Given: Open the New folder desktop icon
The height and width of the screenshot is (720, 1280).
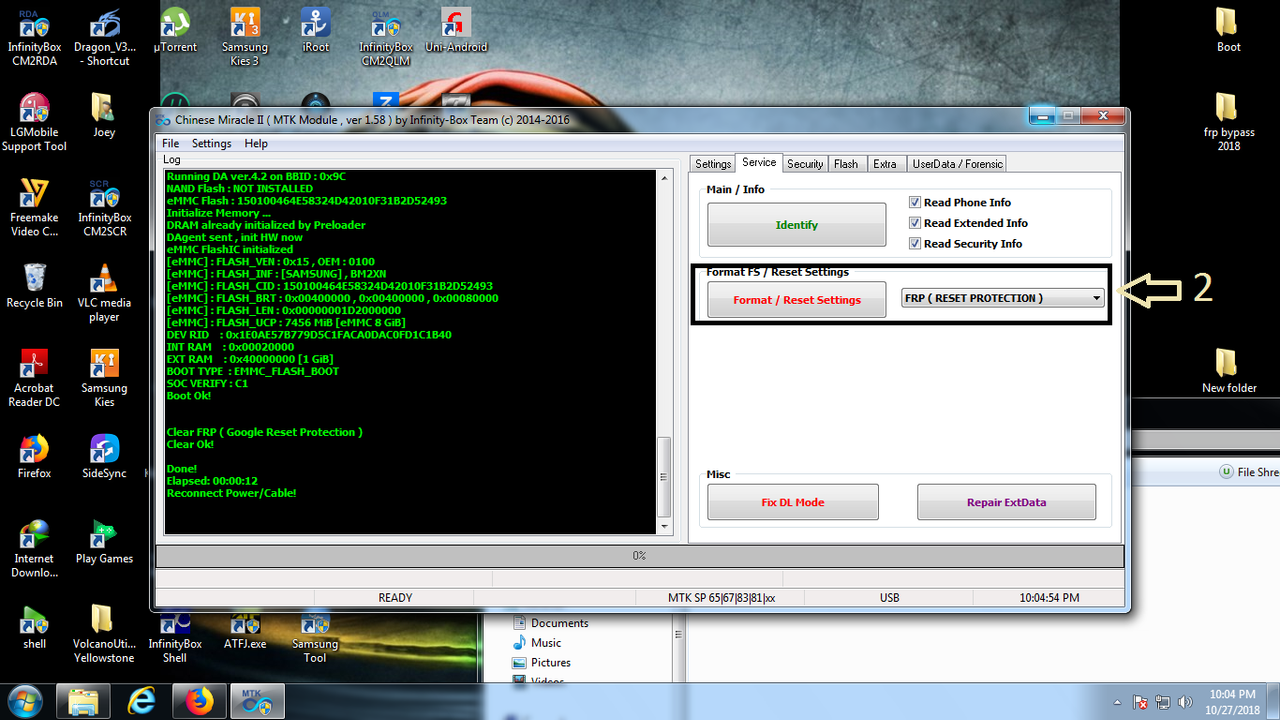Looking at the screenshot, I should click(1229, 372).
